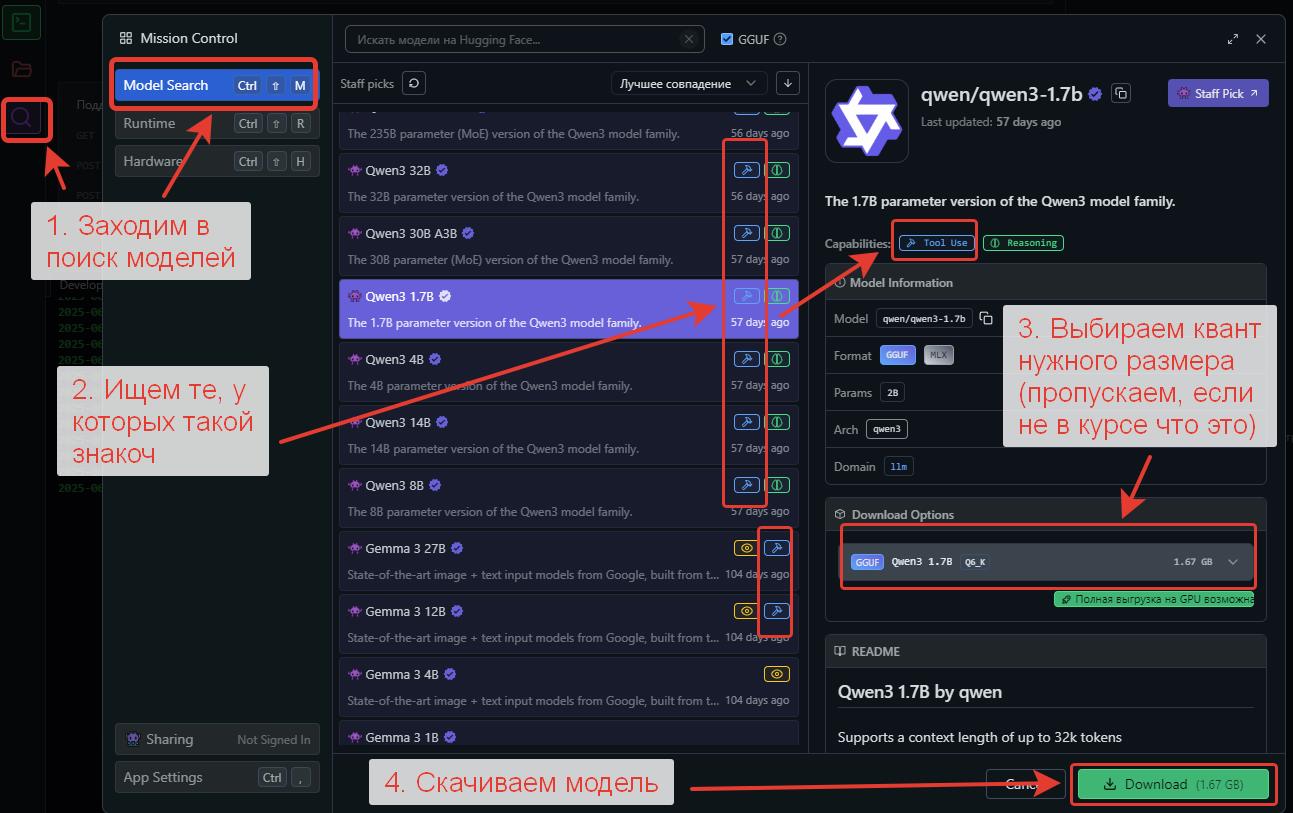Select the Gemma 3 1B model row
Viewport: 1293px width, 813px height.
click(x=568, y=734)
